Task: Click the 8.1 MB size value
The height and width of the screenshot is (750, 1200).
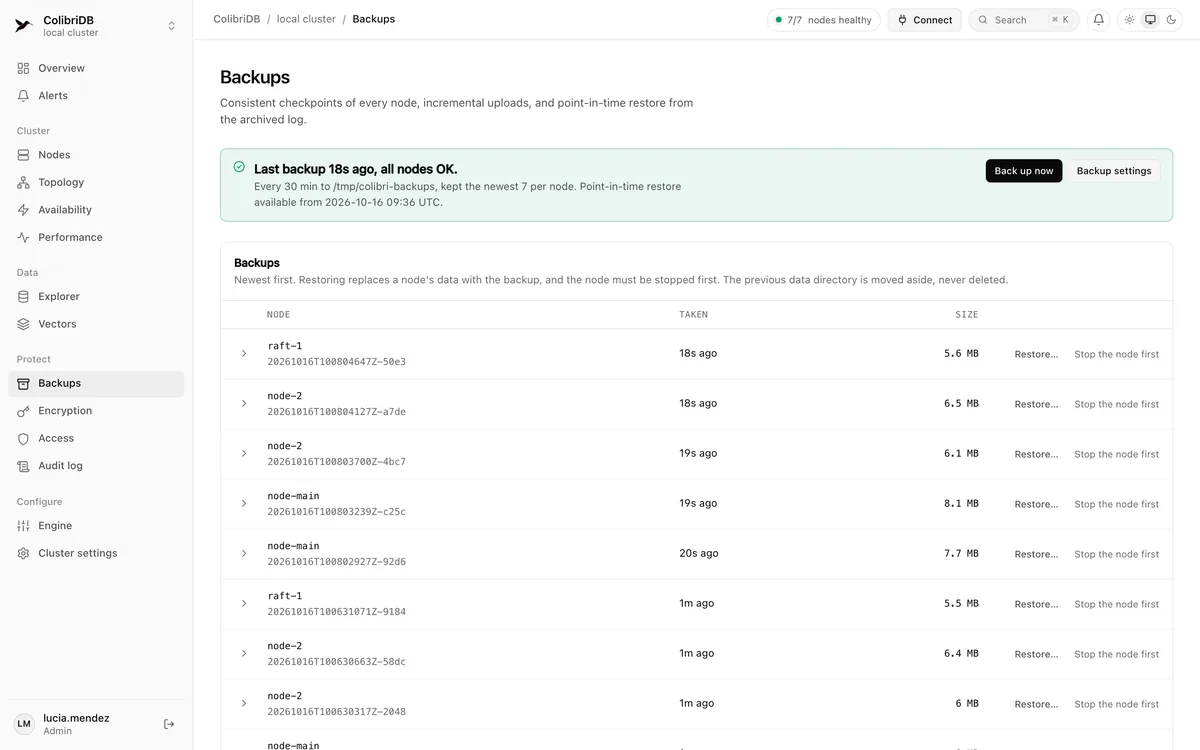Action: [961, 504]
